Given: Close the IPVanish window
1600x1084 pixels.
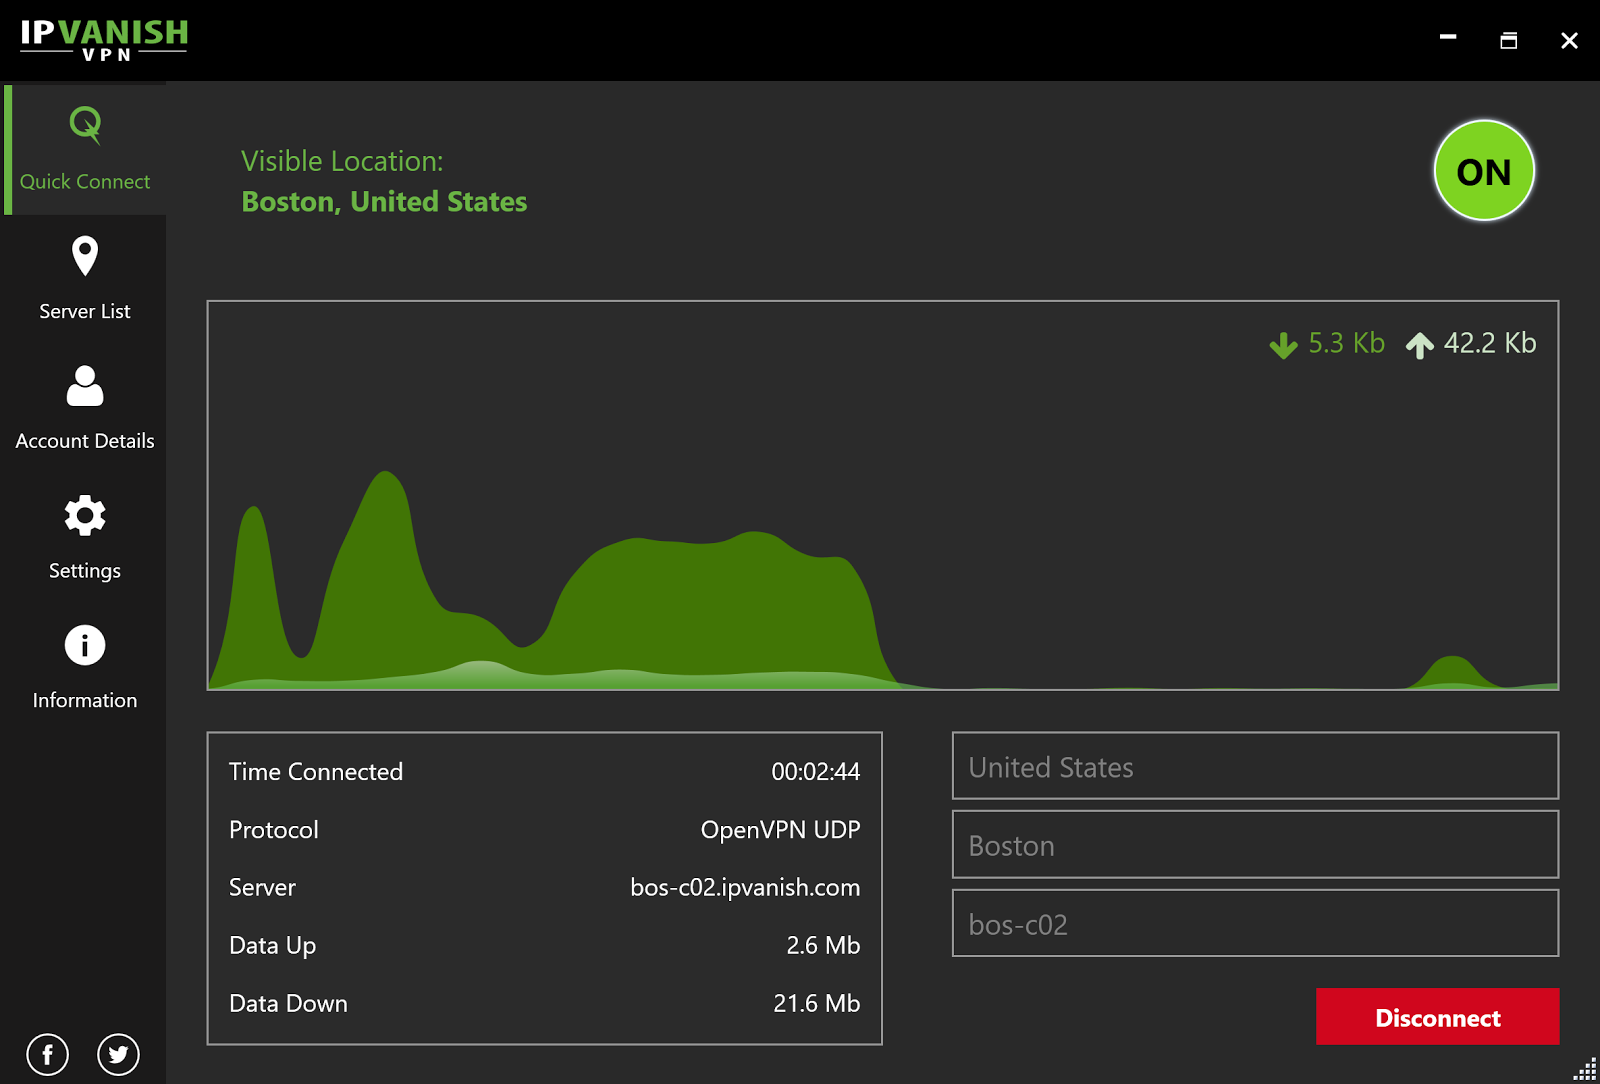Looking at the screenshot, I should coord(1569,40).
